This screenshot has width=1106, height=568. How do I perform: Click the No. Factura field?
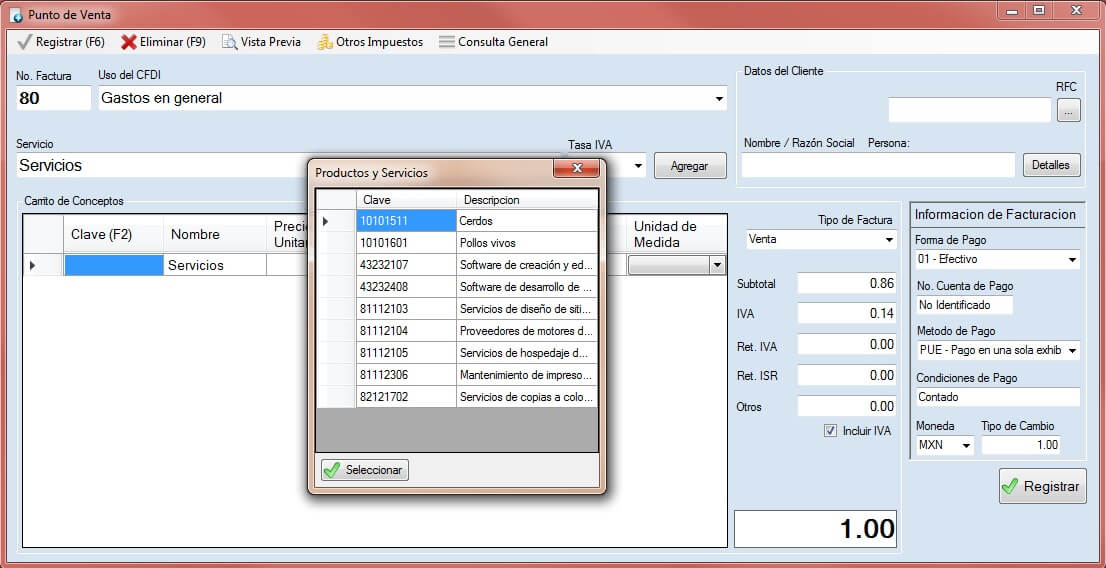pos(54,98)
